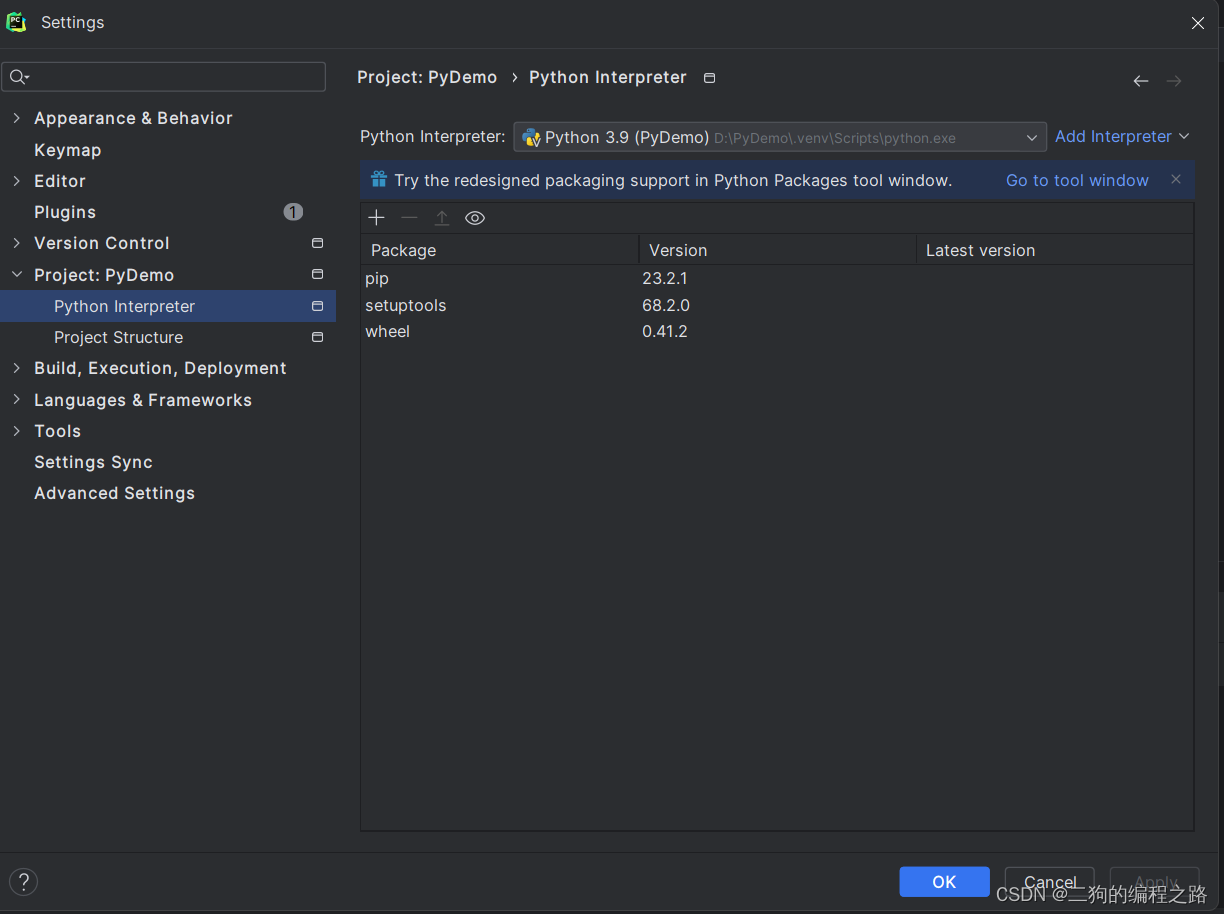The width and height of the screenshot is (1224, 914).
Task: Open Advanced Settings page
Action: click(114, 493)
